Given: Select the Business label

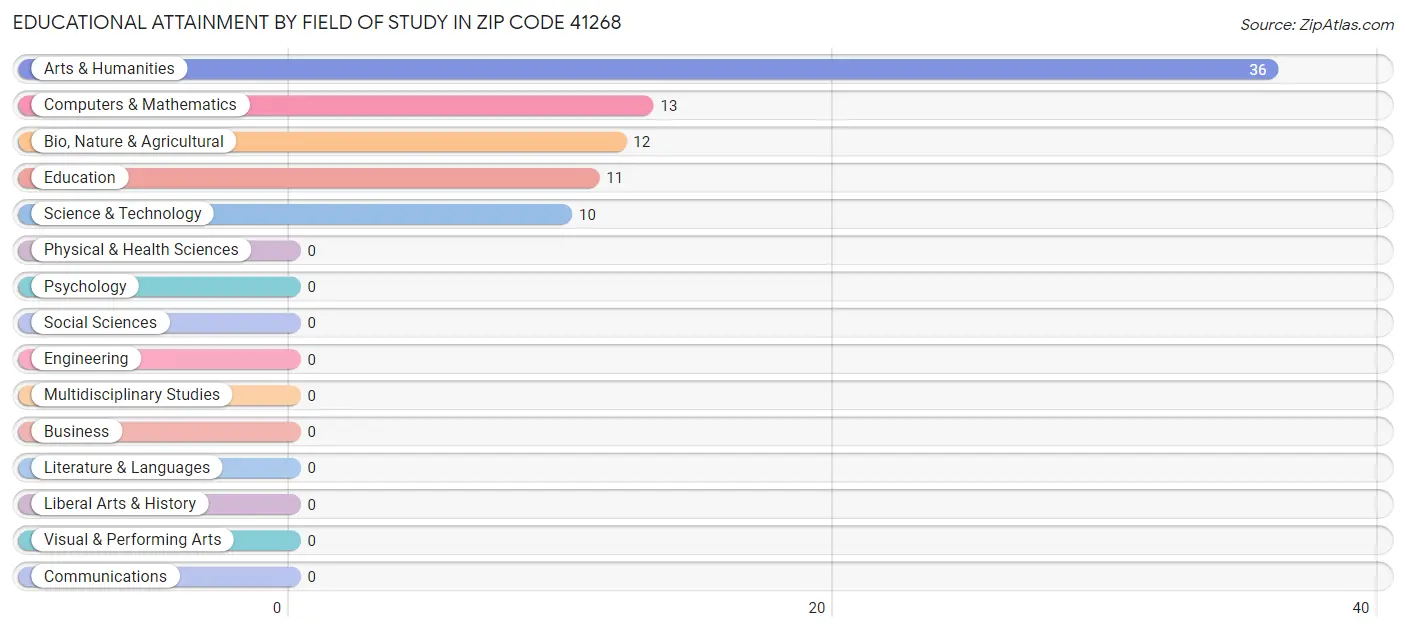Looking at the screenshot, I should (77, 432).
